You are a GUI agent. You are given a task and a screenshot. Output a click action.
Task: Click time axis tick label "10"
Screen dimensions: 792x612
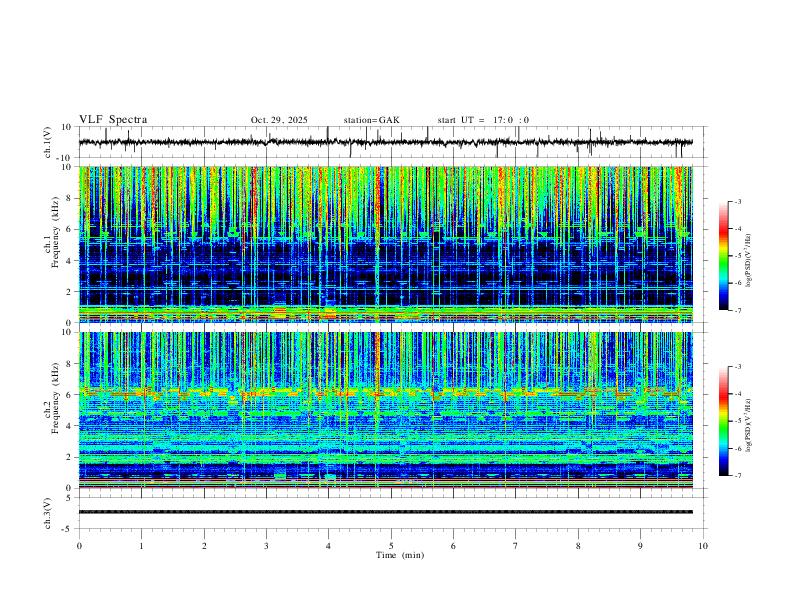pyautogui.click(x=703, y=546)
